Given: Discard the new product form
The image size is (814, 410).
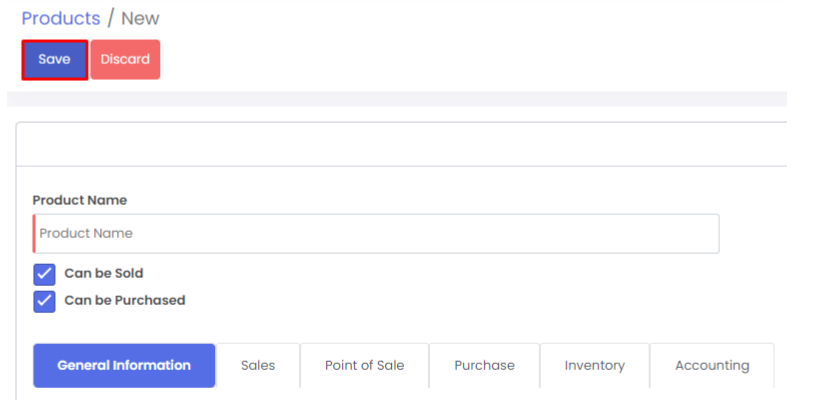Looking at the screenshot, I should (x=125, y=60).
